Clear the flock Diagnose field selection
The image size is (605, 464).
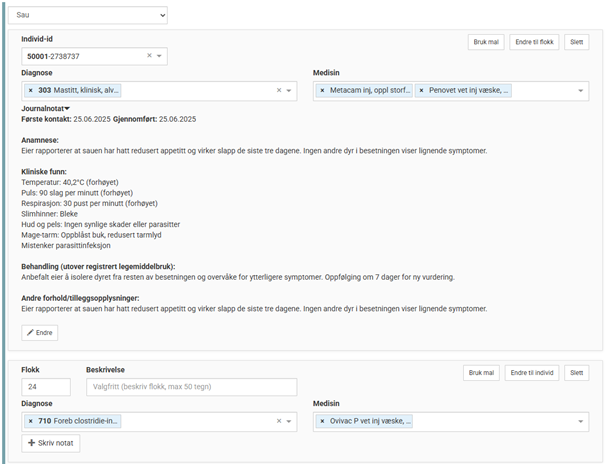(x=278, y=421)
